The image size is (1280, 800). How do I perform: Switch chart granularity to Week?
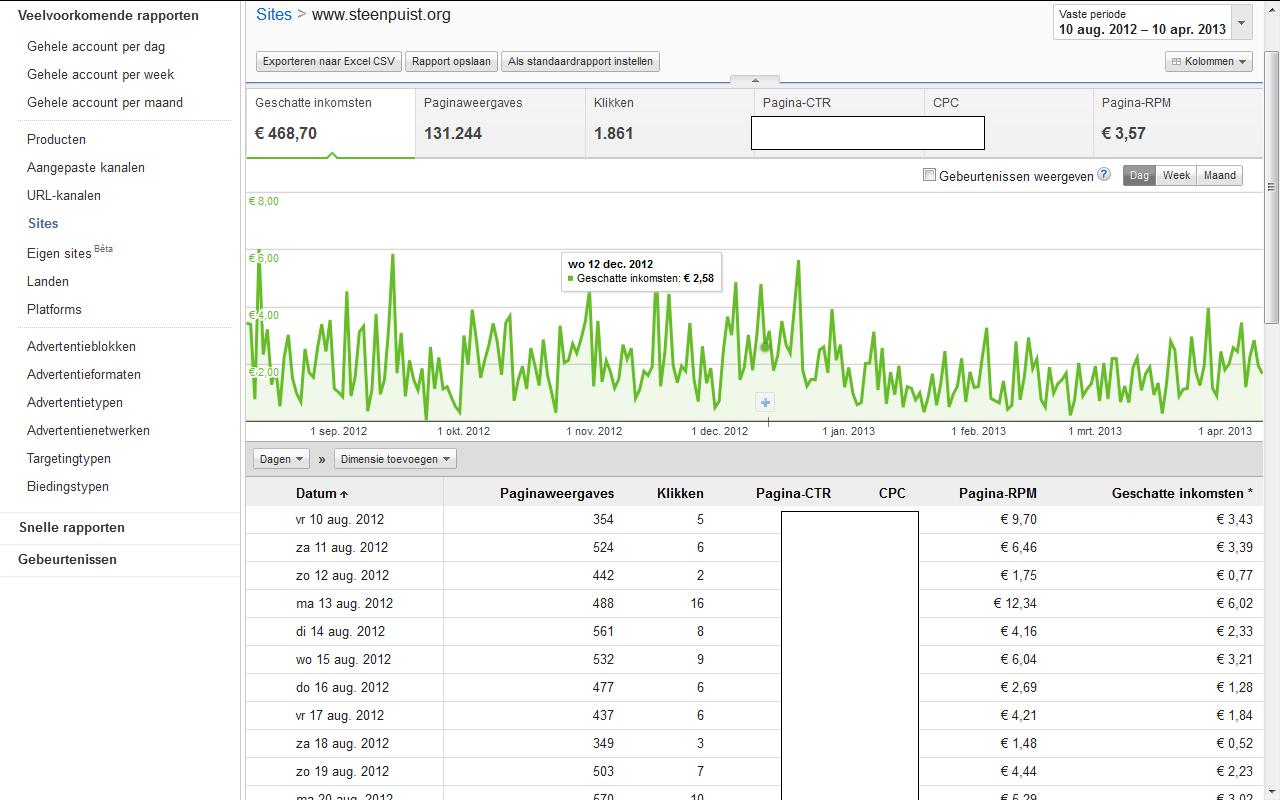[x=1176, y=175]
